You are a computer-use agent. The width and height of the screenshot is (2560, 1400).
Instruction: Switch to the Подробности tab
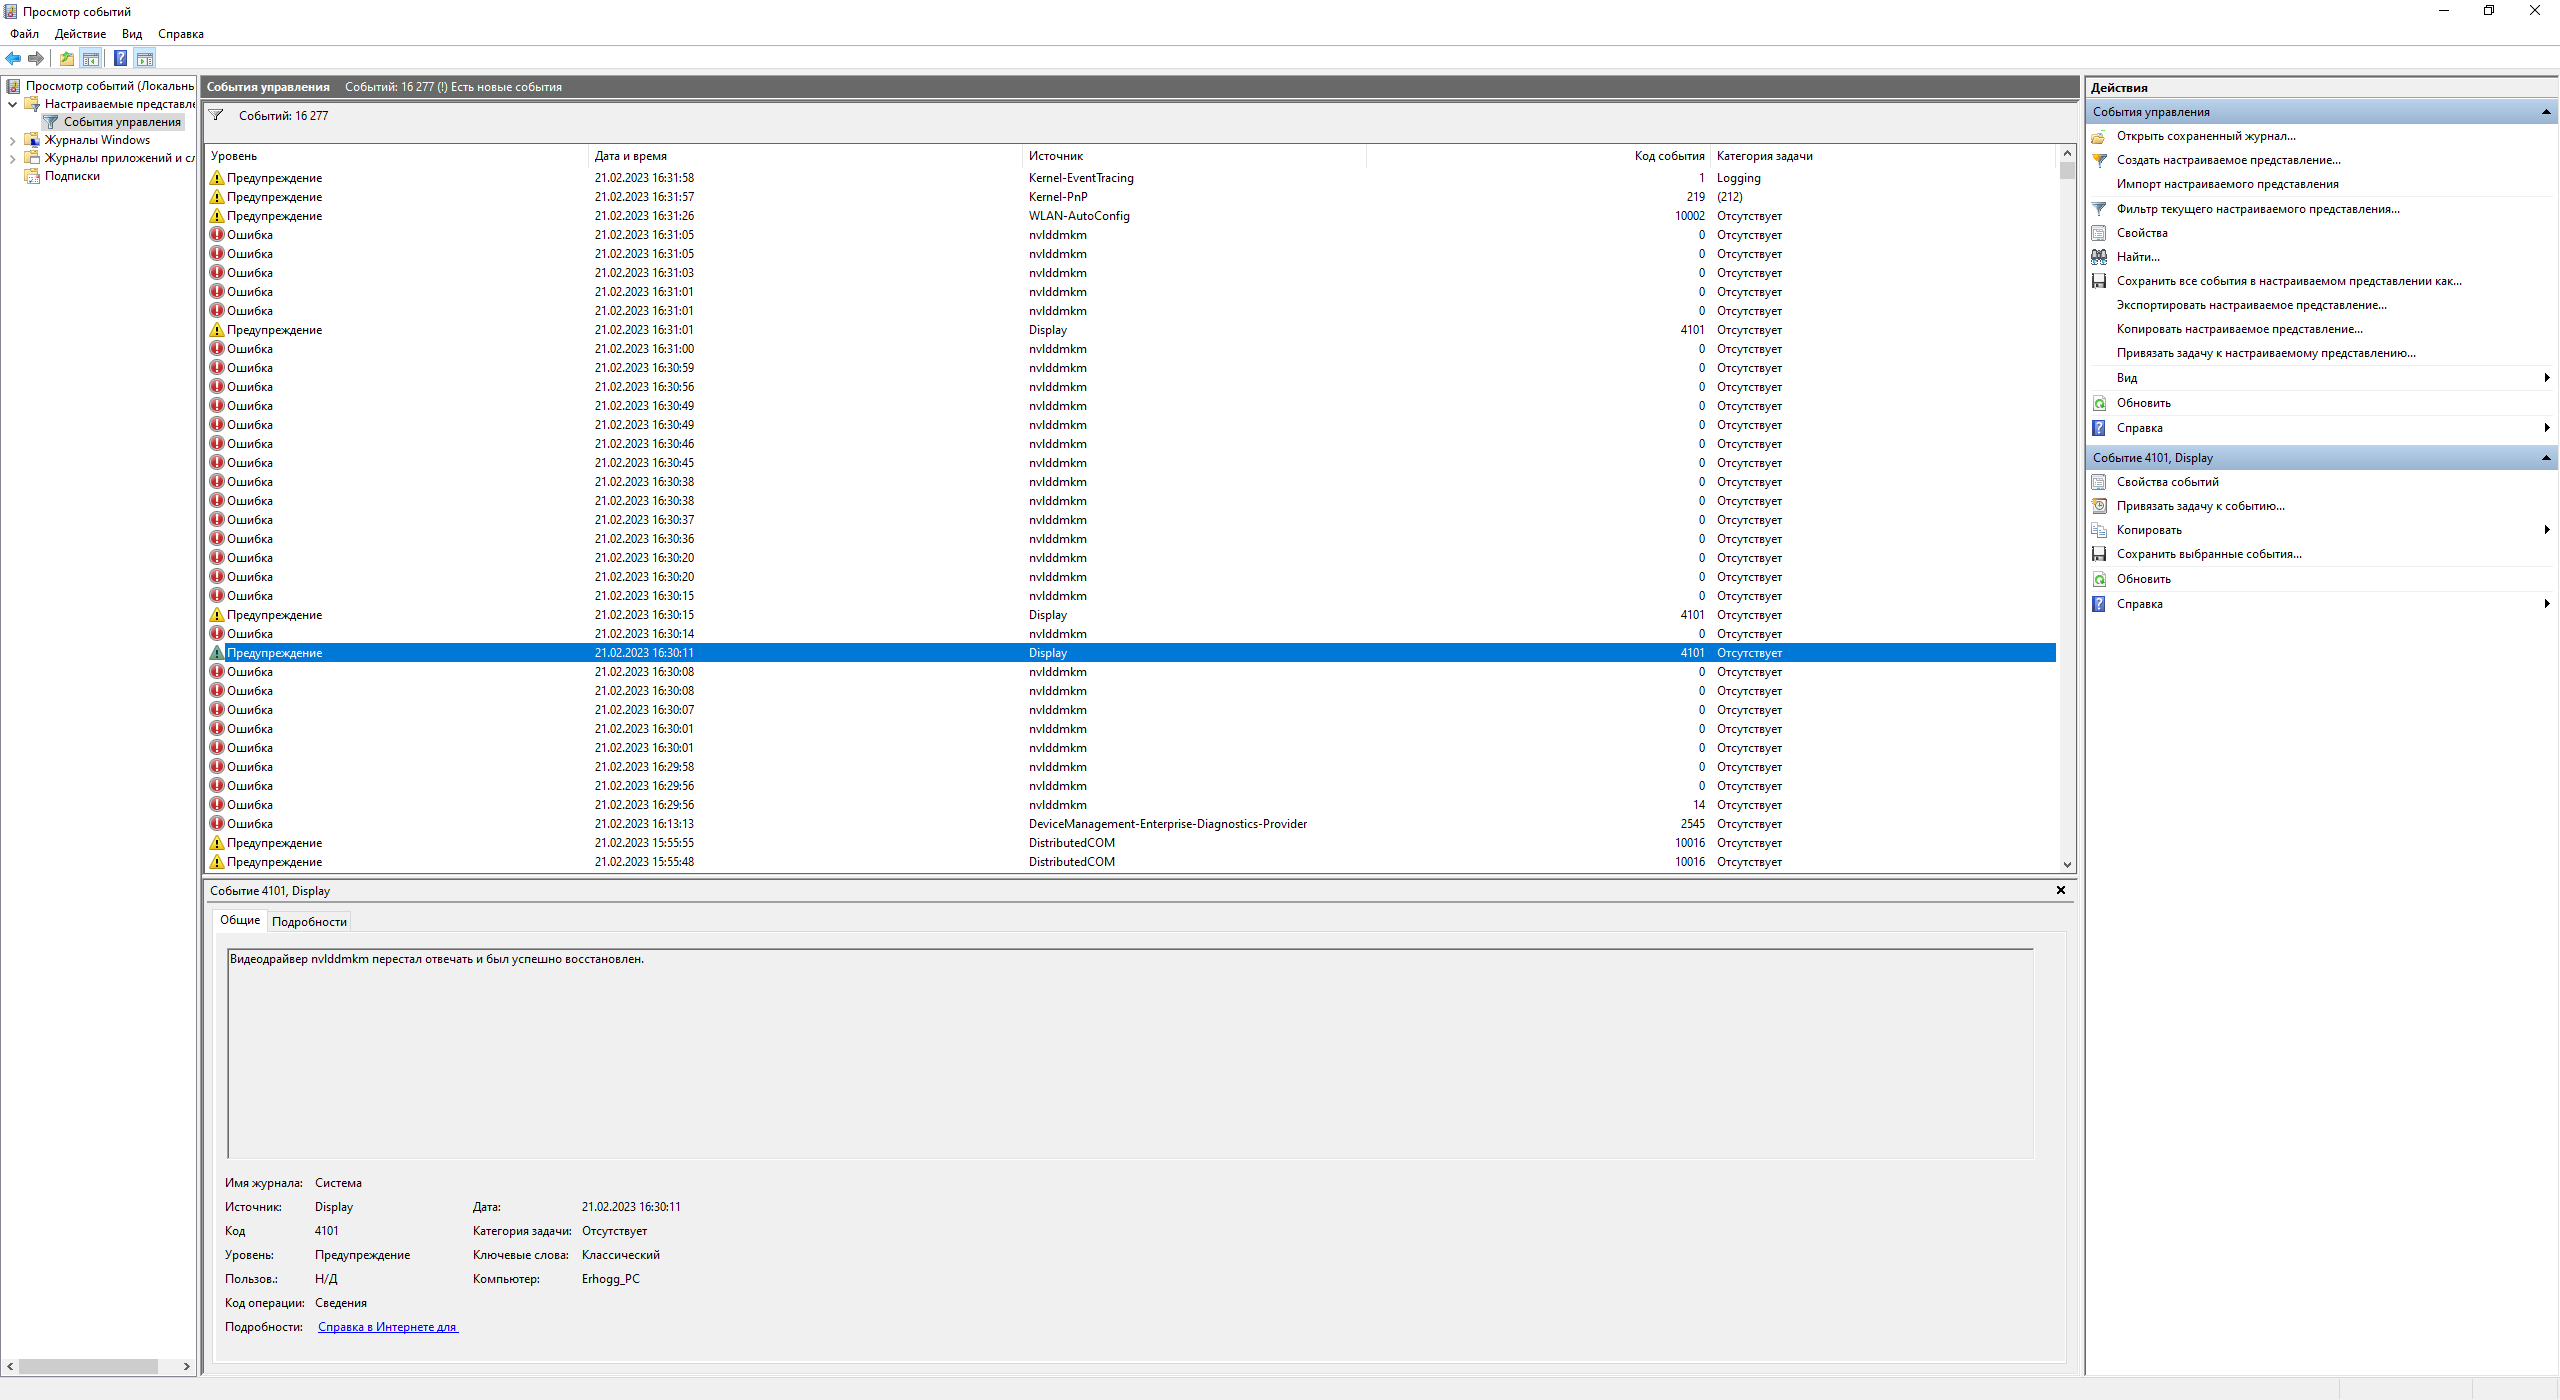pos(309,922)
